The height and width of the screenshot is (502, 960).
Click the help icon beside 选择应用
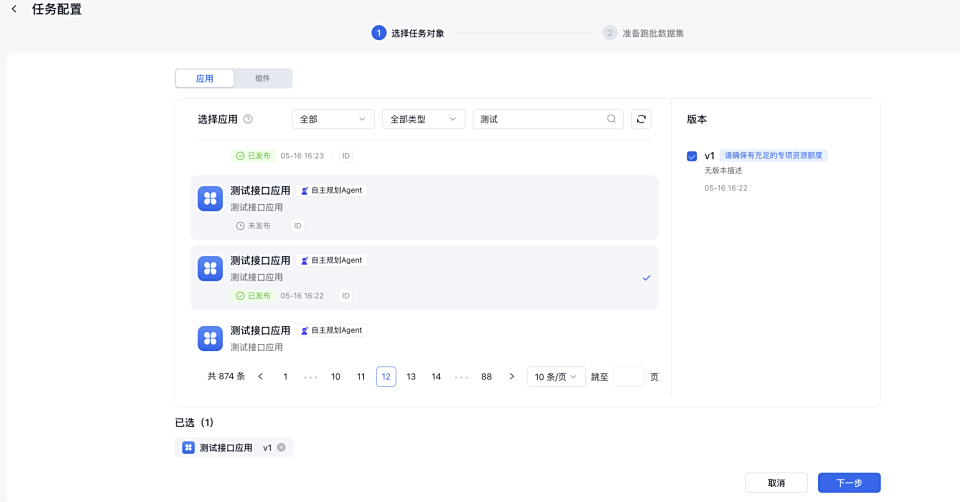[248, 119]
